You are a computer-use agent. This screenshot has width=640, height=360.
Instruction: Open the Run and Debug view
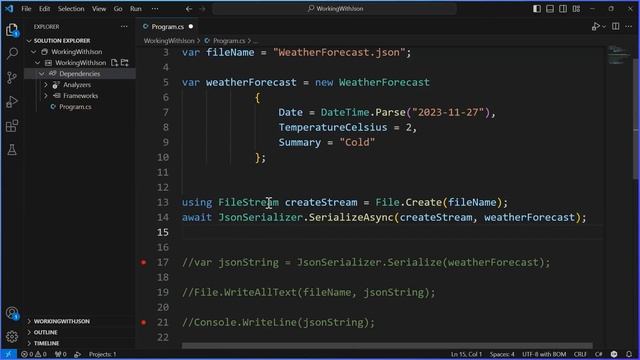tap(12, 102)
